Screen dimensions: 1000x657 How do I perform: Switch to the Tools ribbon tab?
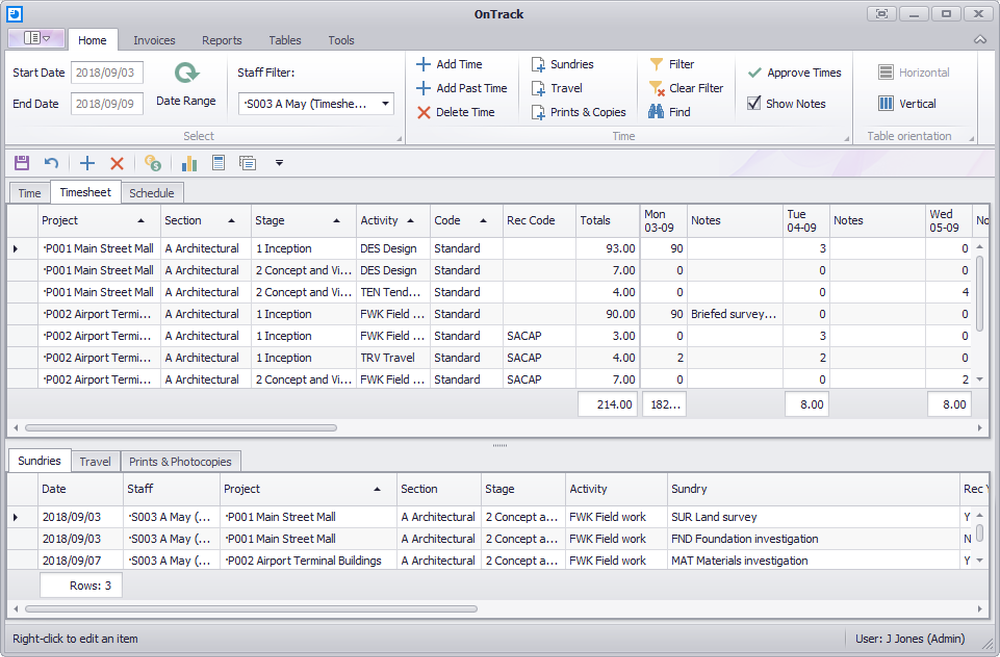coord(341,40)
